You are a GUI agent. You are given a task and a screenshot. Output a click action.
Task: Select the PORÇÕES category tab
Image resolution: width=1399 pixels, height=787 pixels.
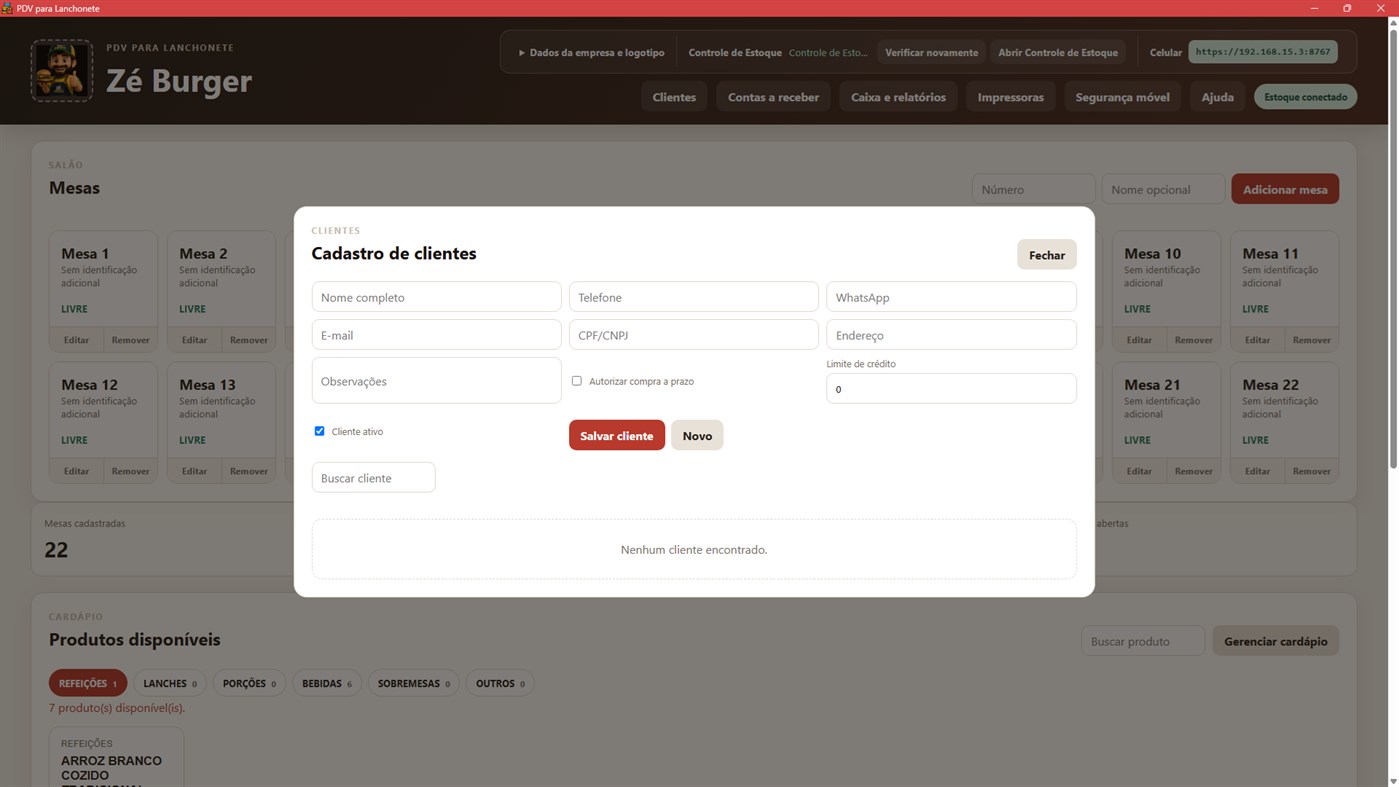click(x=249, y=683)
